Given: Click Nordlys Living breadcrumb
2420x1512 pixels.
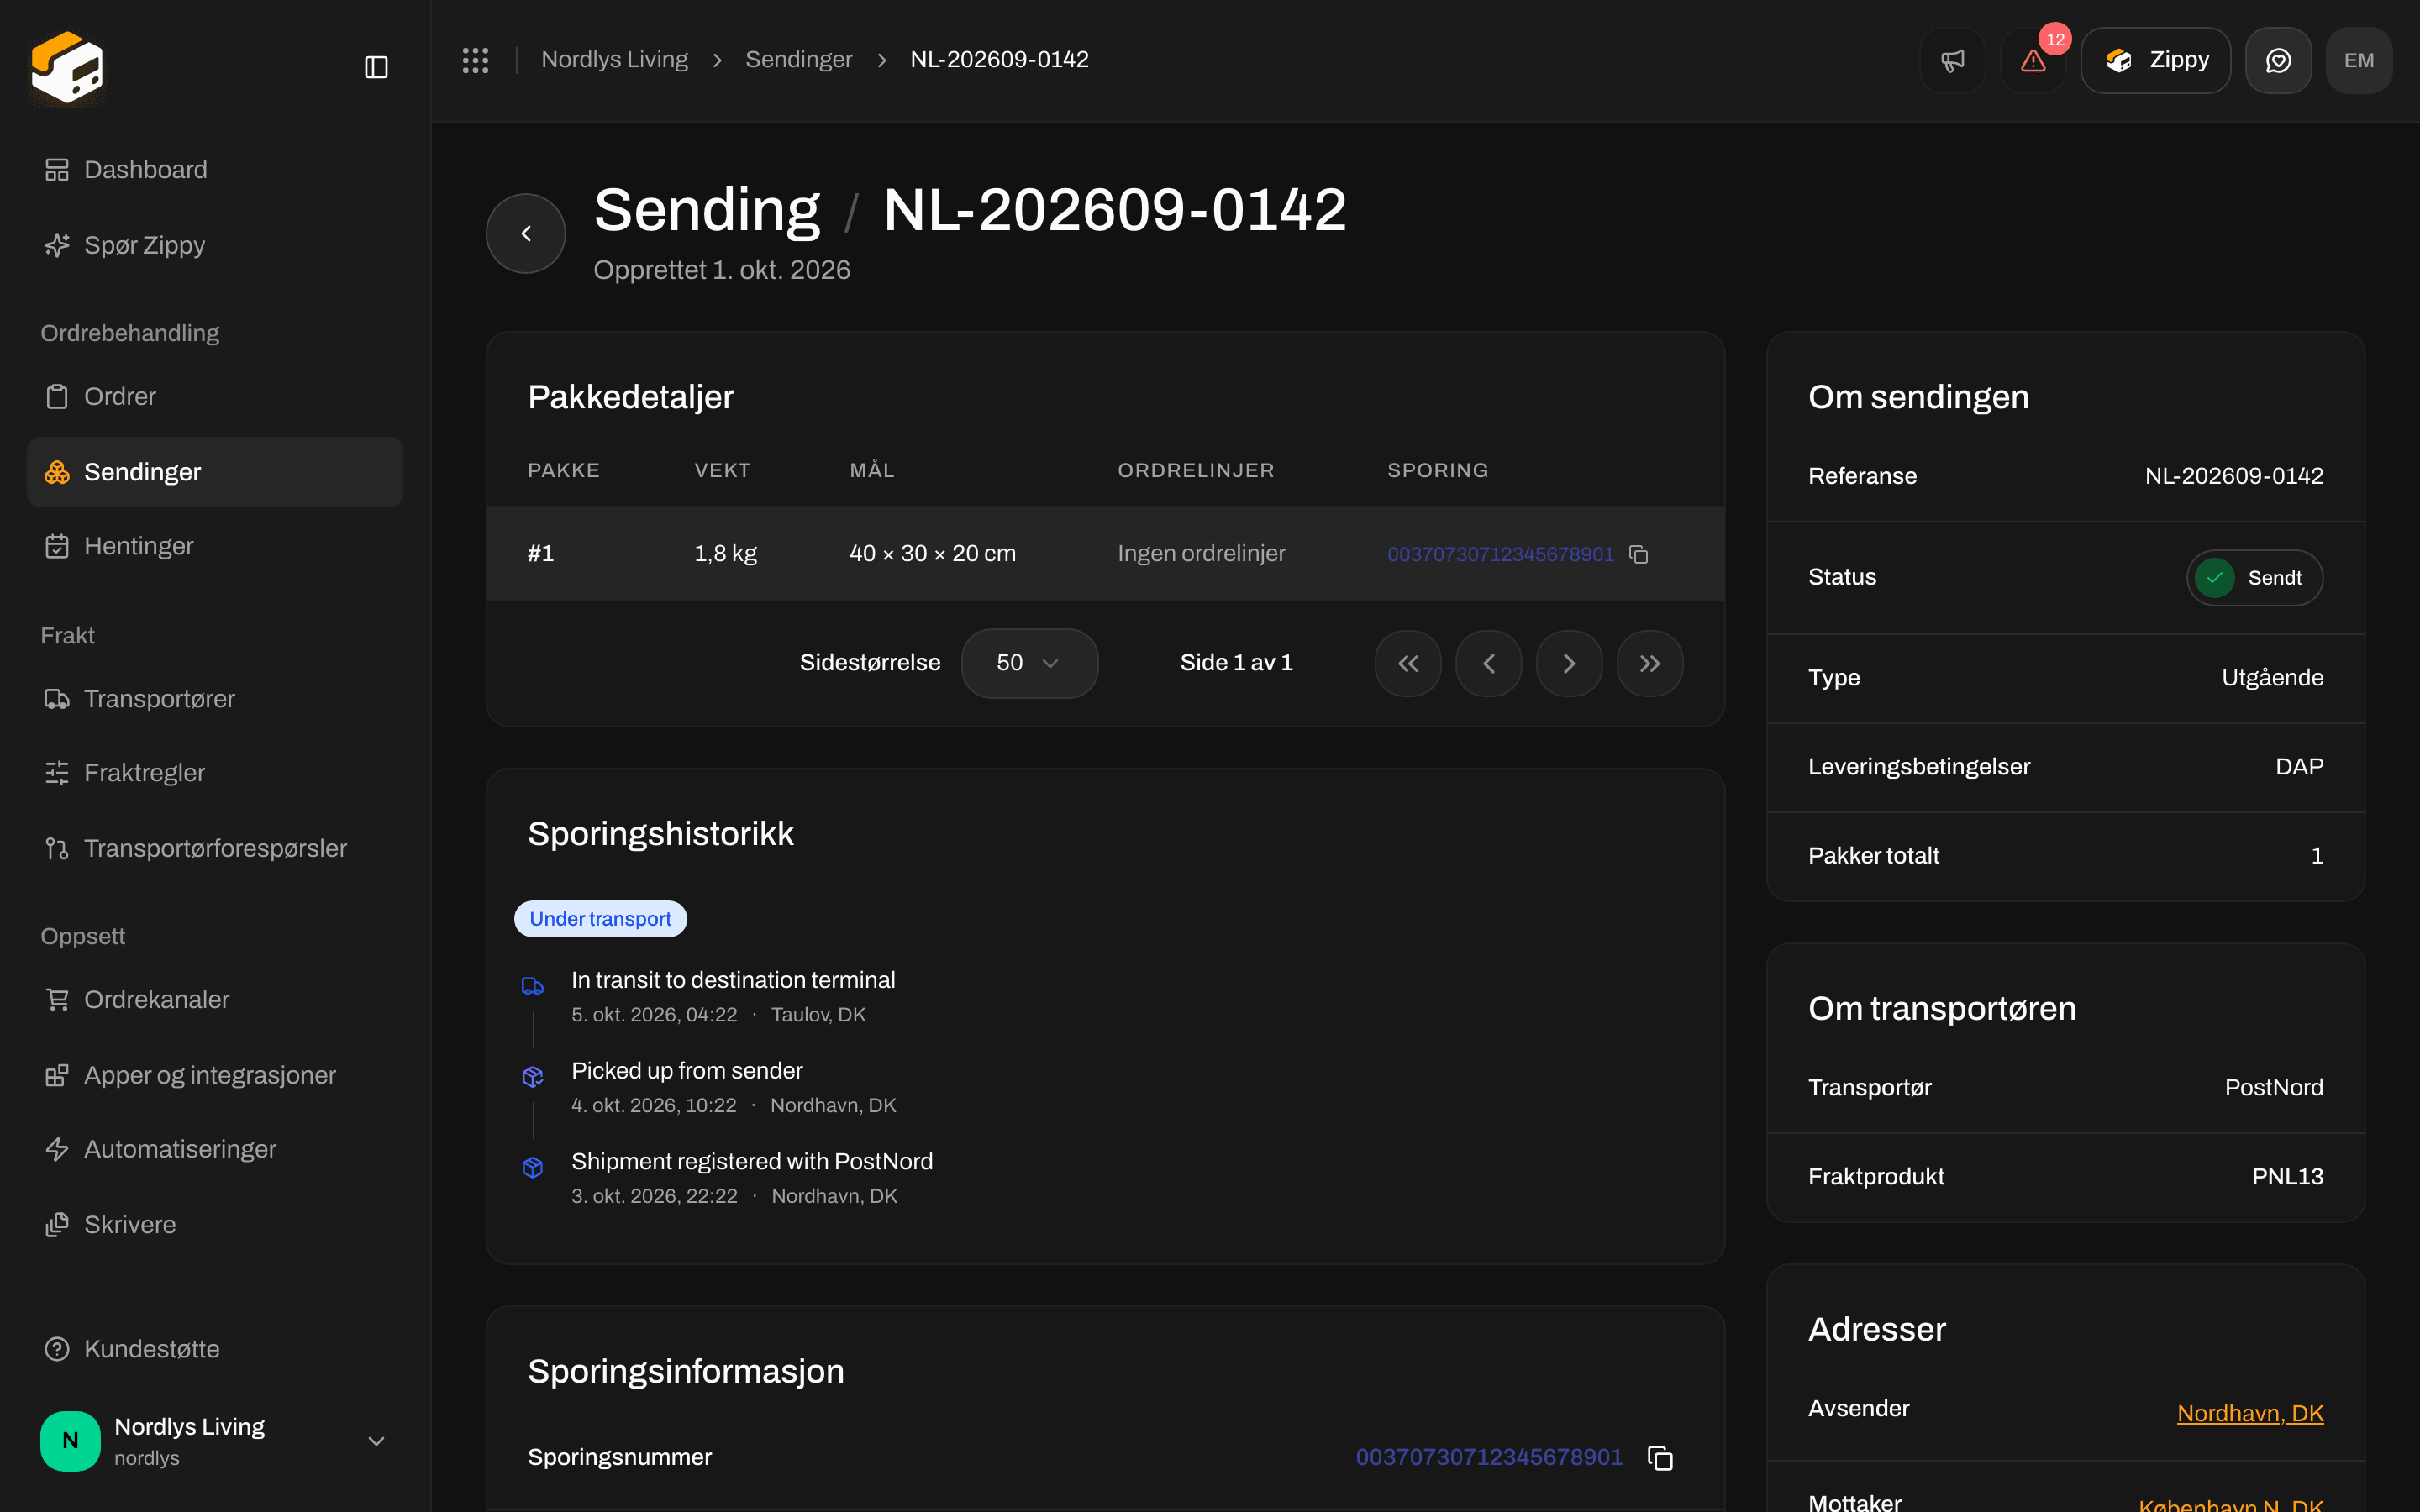Looking at the screenshot, I should click(x=614, y=60).
